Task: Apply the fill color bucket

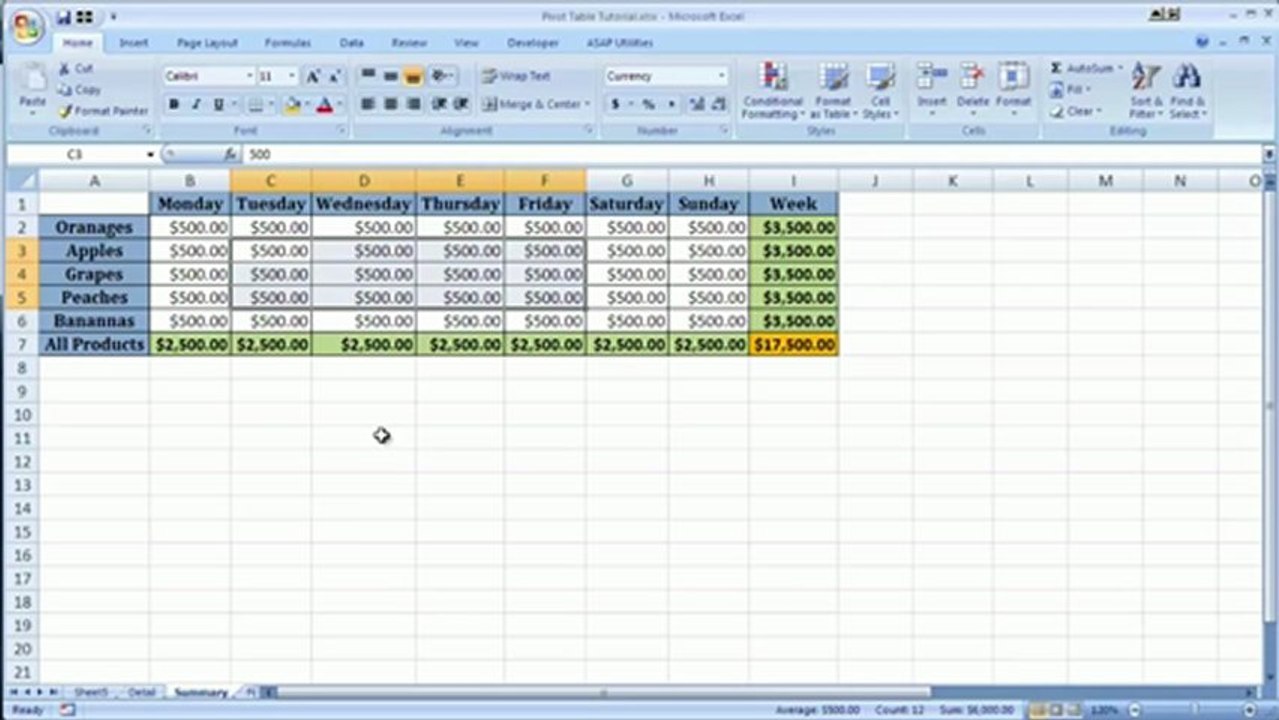Action: point(292,105)
